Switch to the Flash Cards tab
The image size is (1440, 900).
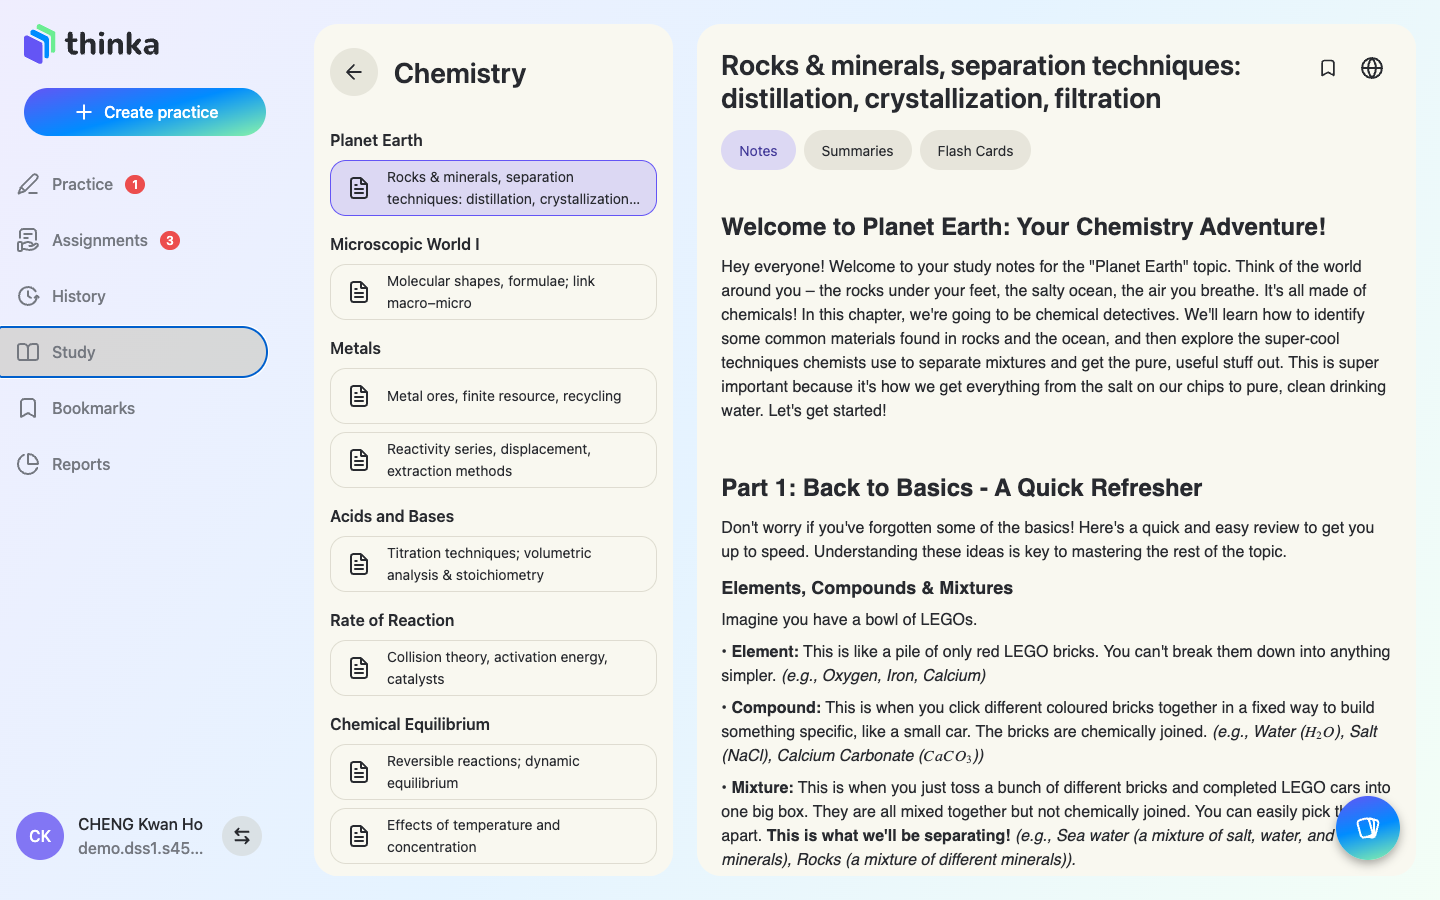click(975, 150)
